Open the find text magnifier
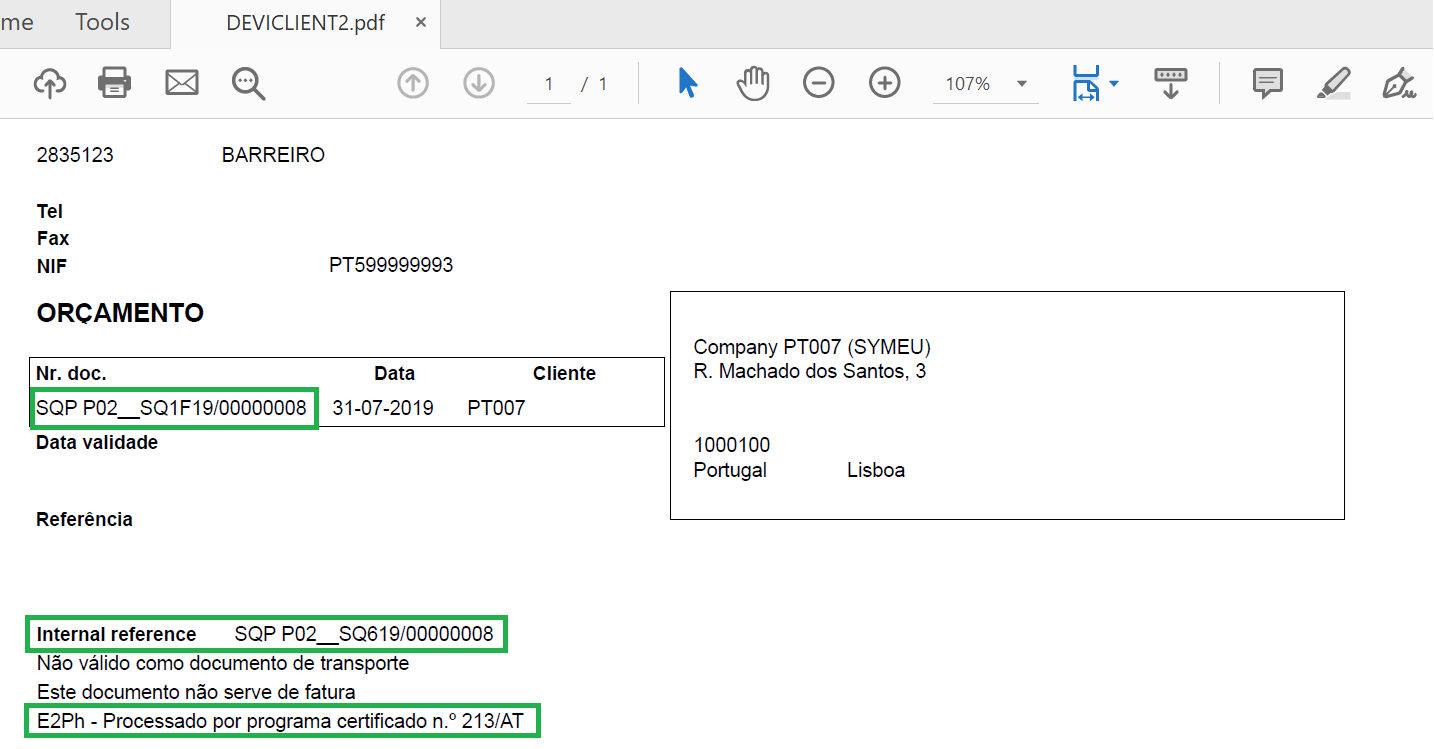Screen dimensions: 1434x749 tap(248, 84)
